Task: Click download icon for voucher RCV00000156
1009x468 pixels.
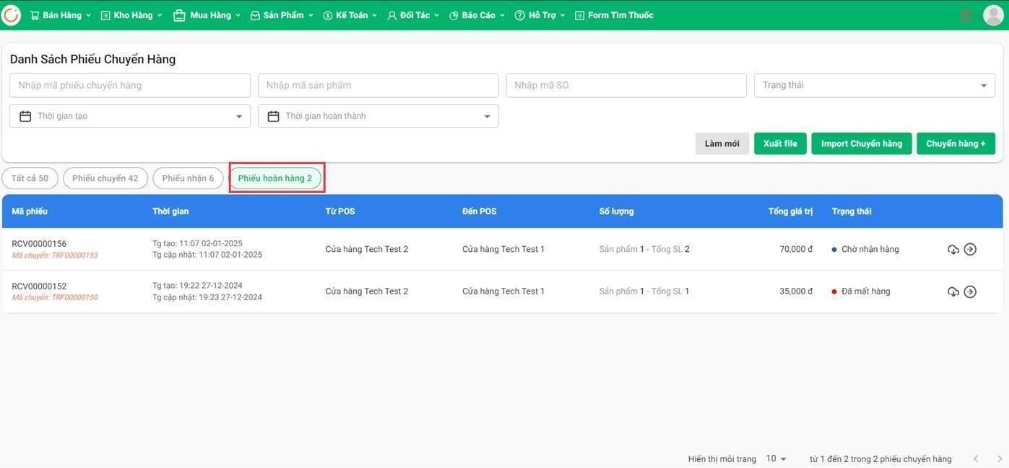Action: 953,249
